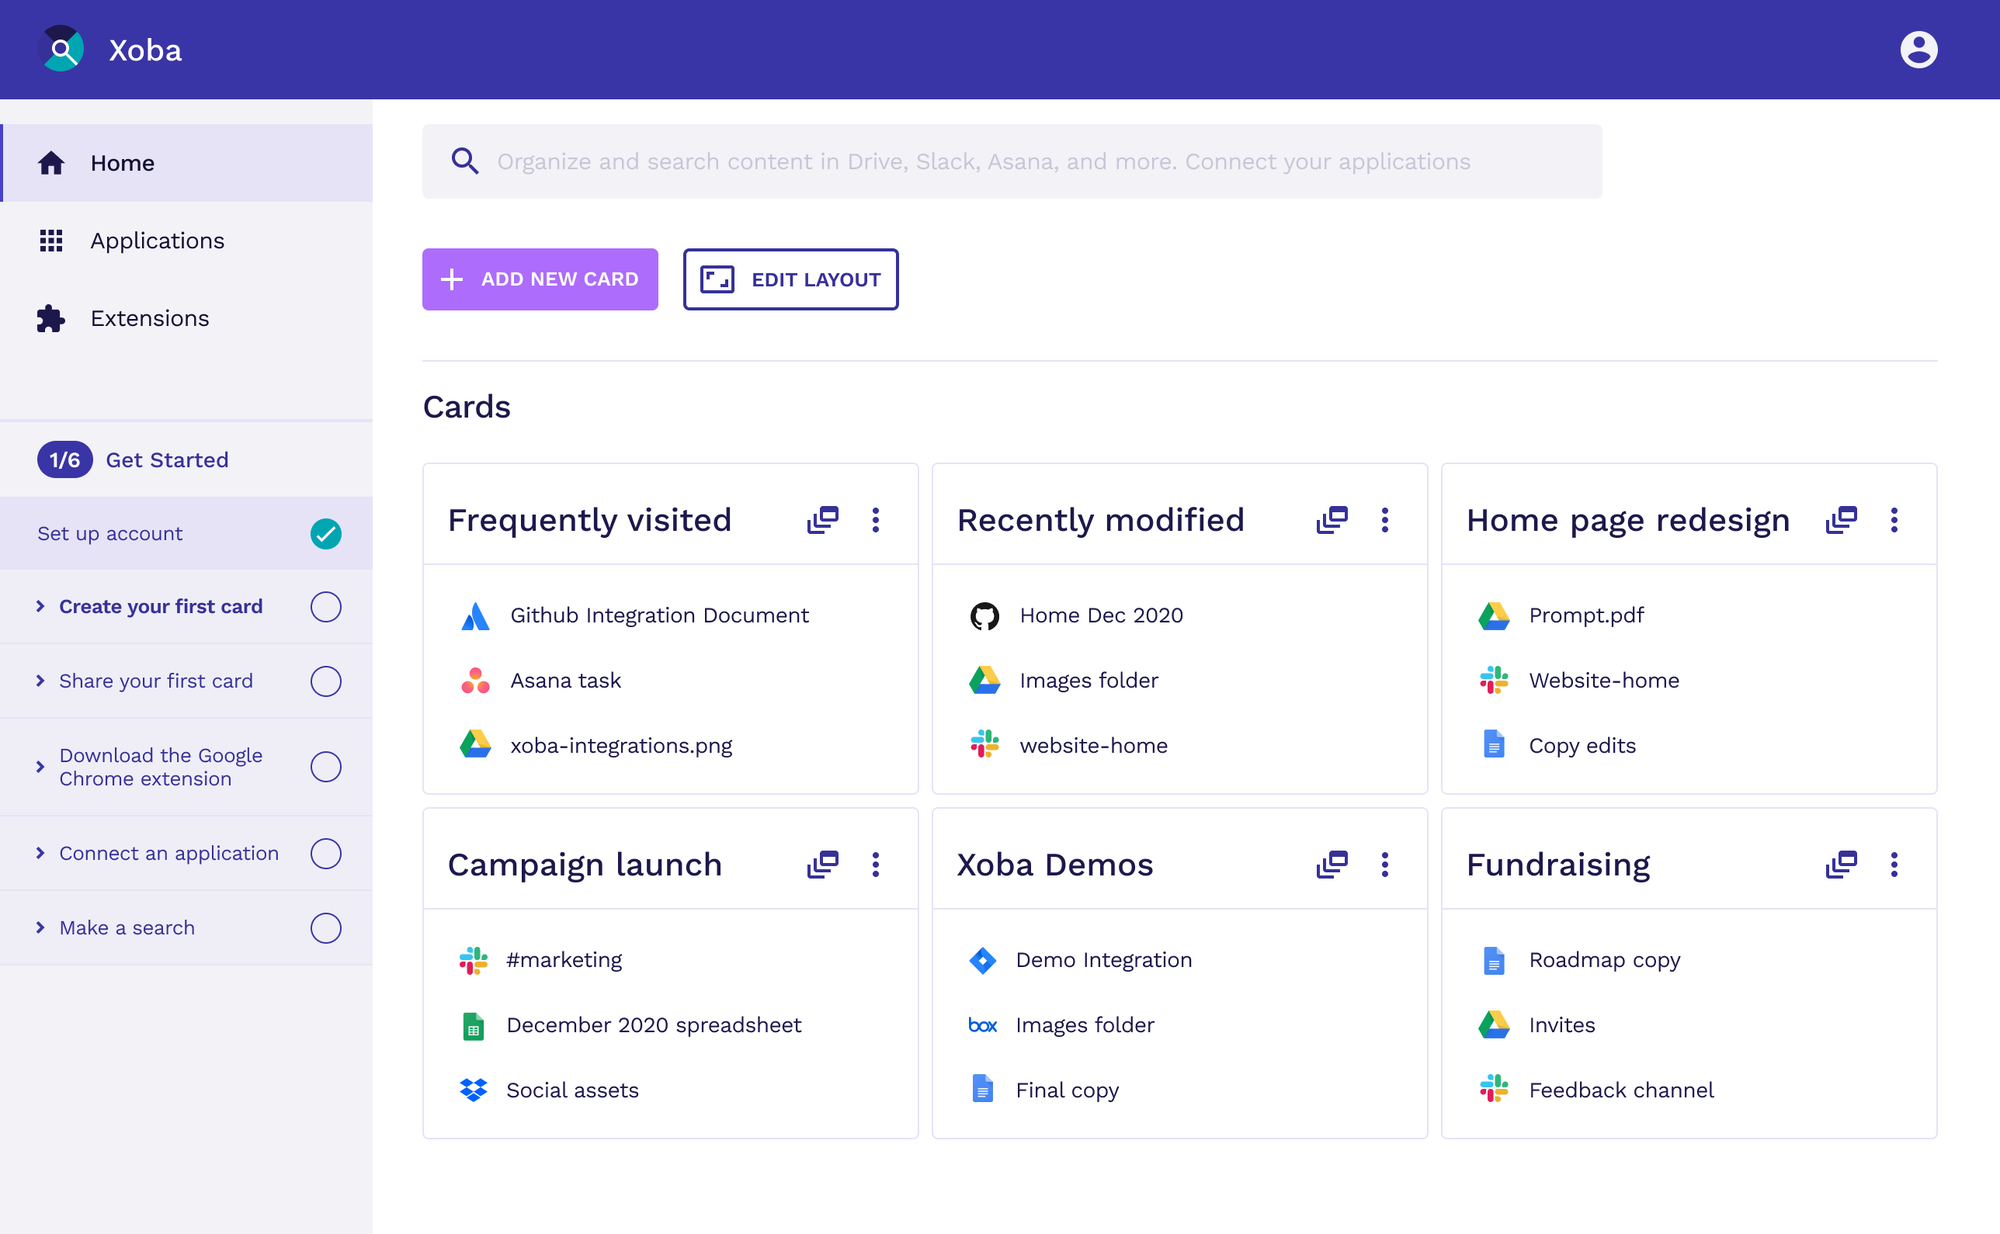Click the Xoba Demos card title

point(1055,865)
